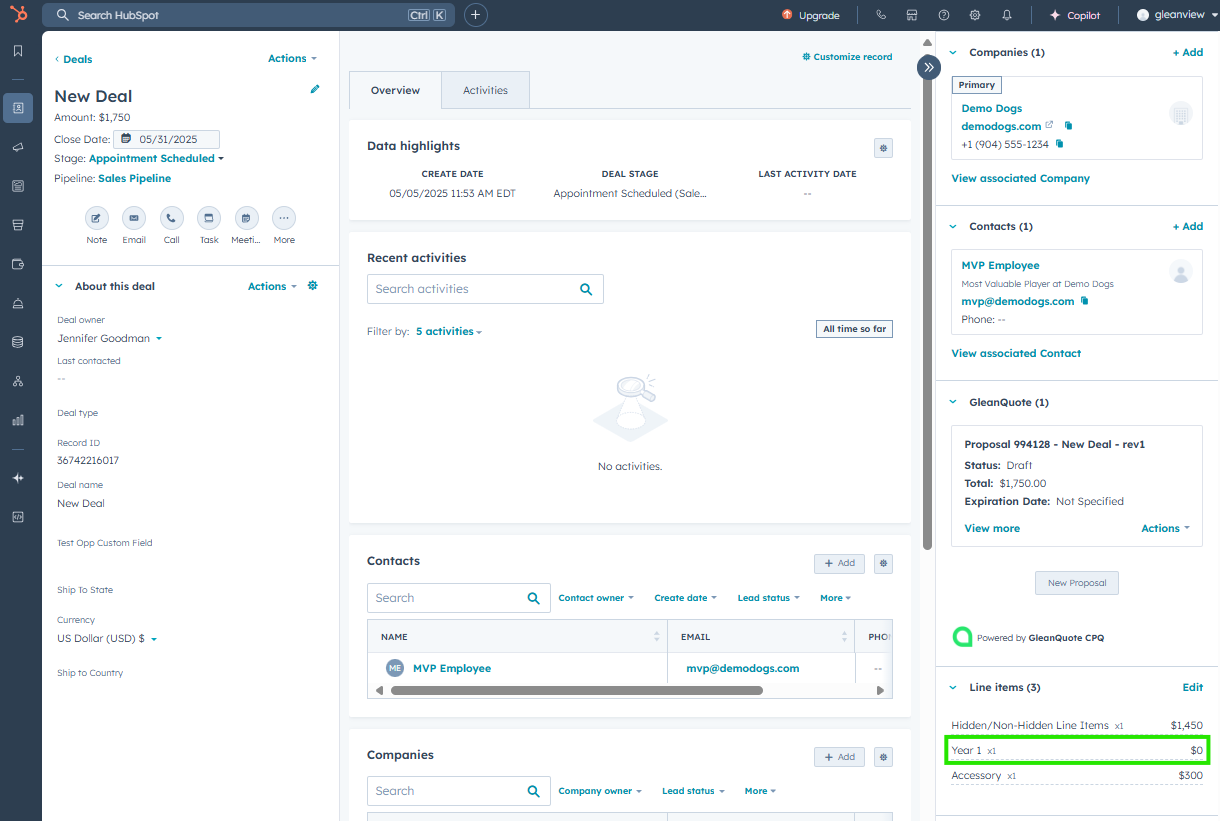The image size is (1220, 821).
Task: Open the GleanQuote proposal Actions dropdown
Action: 1165,528
